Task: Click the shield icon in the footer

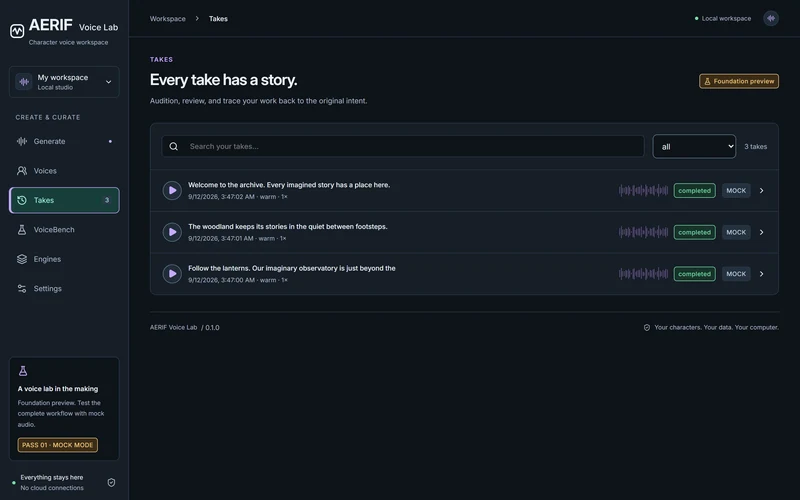Action: [x=646, y=328]
